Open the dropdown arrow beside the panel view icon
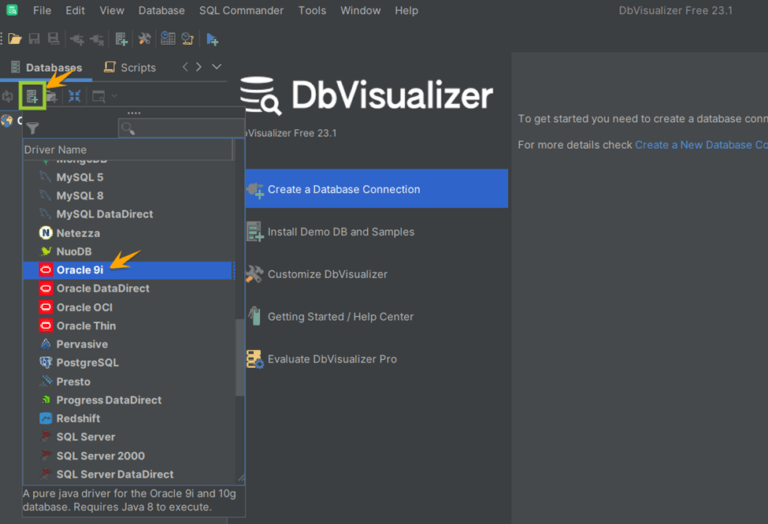 pyautogui.click(x=114, y=96)
